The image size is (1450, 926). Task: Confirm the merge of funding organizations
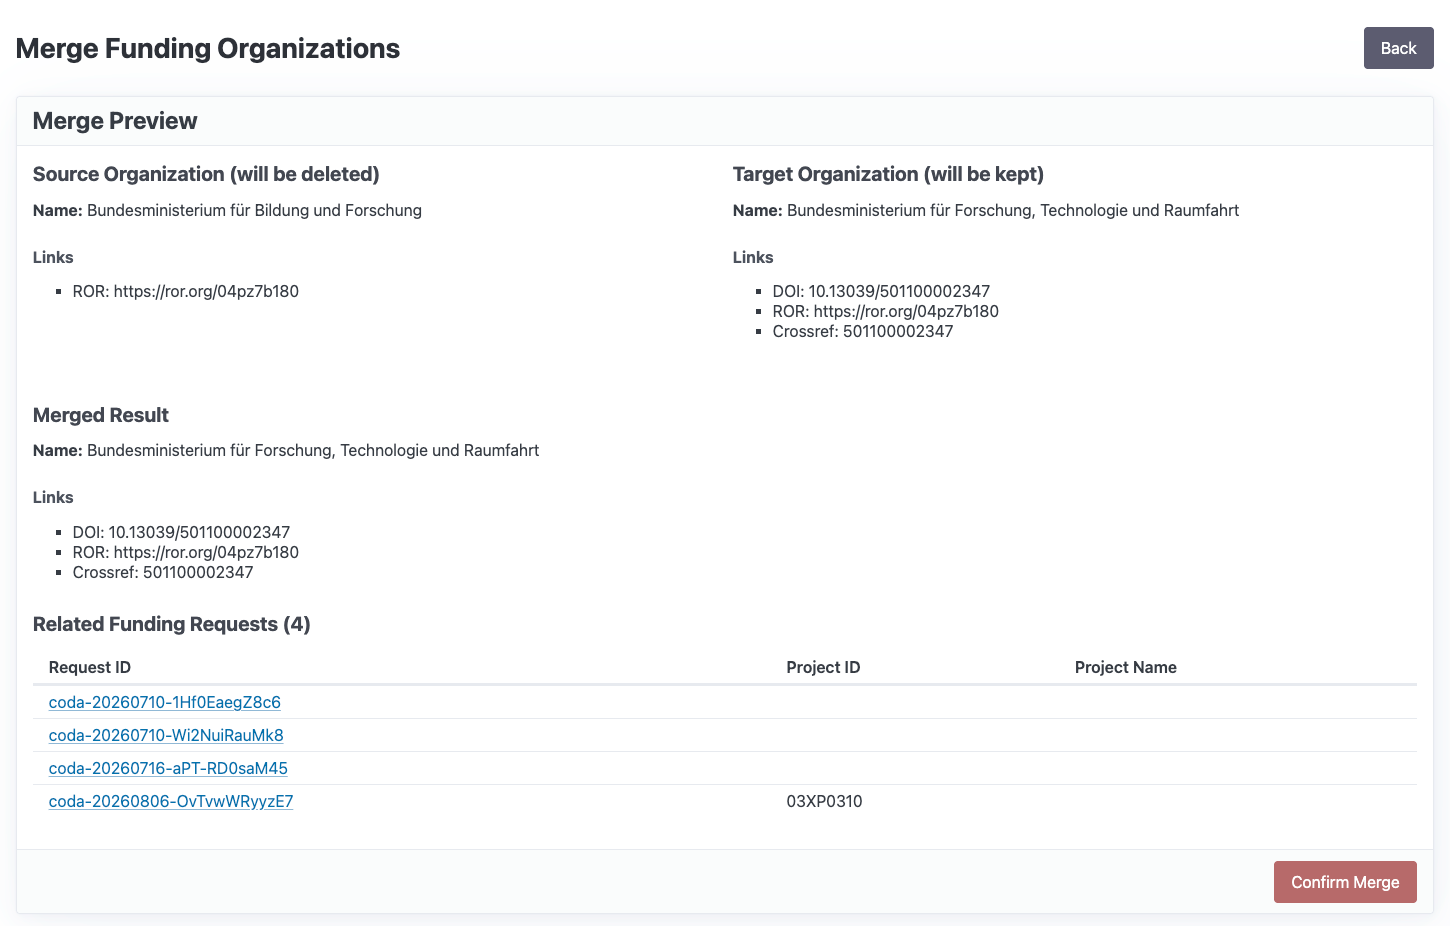1345,882
